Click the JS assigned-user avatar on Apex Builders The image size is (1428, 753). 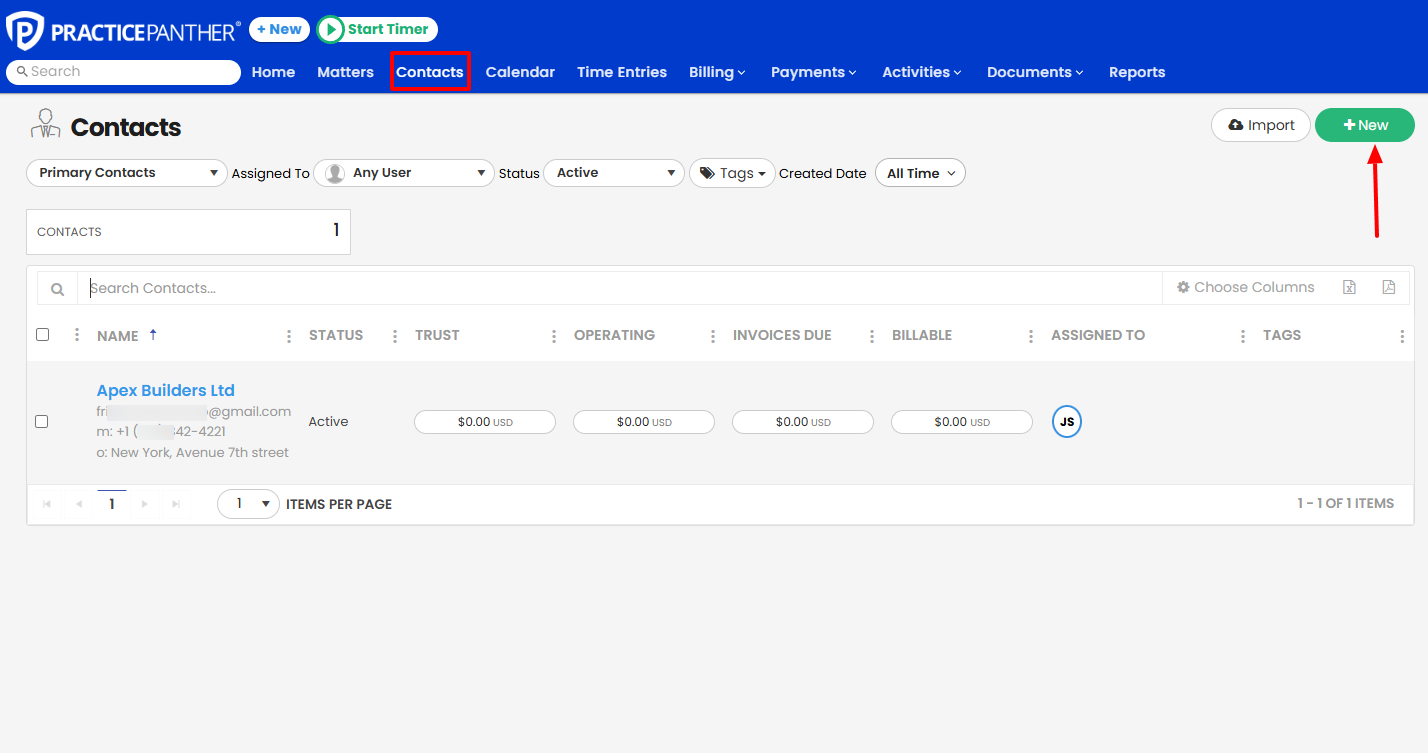tap(1067, 421)
